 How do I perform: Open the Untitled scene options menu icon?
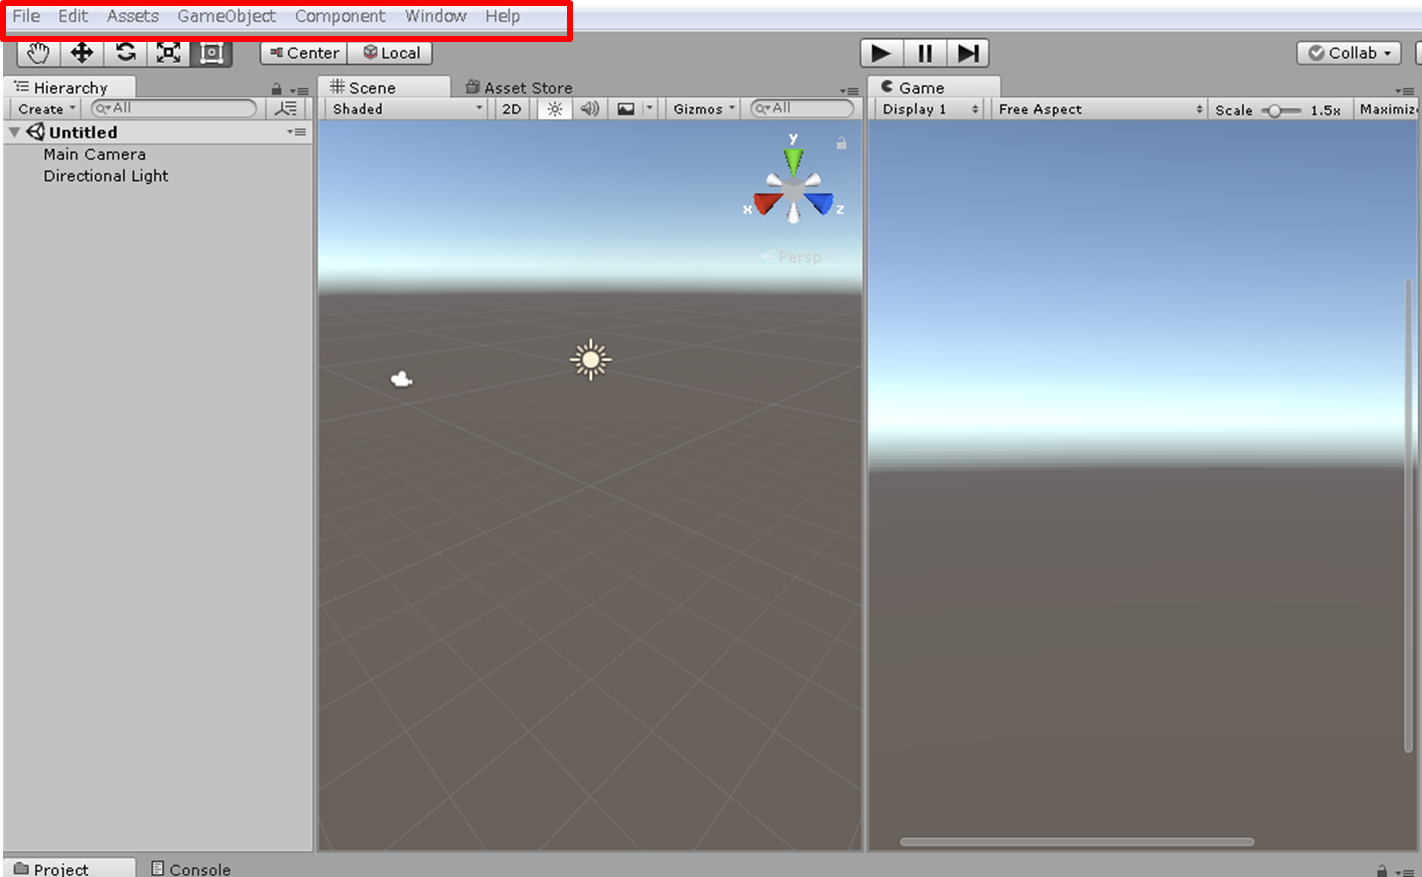[296, 132]
